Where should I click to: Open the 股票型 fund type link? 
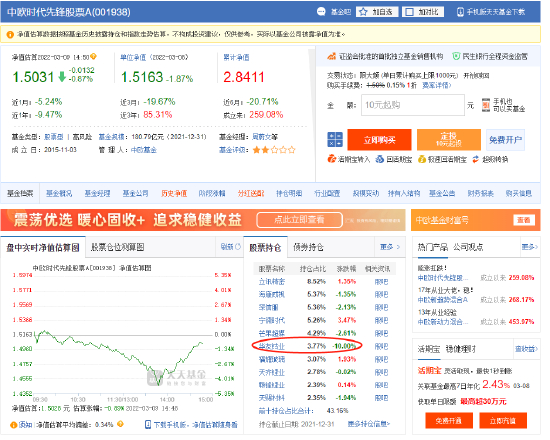click(x=54, y=137)
